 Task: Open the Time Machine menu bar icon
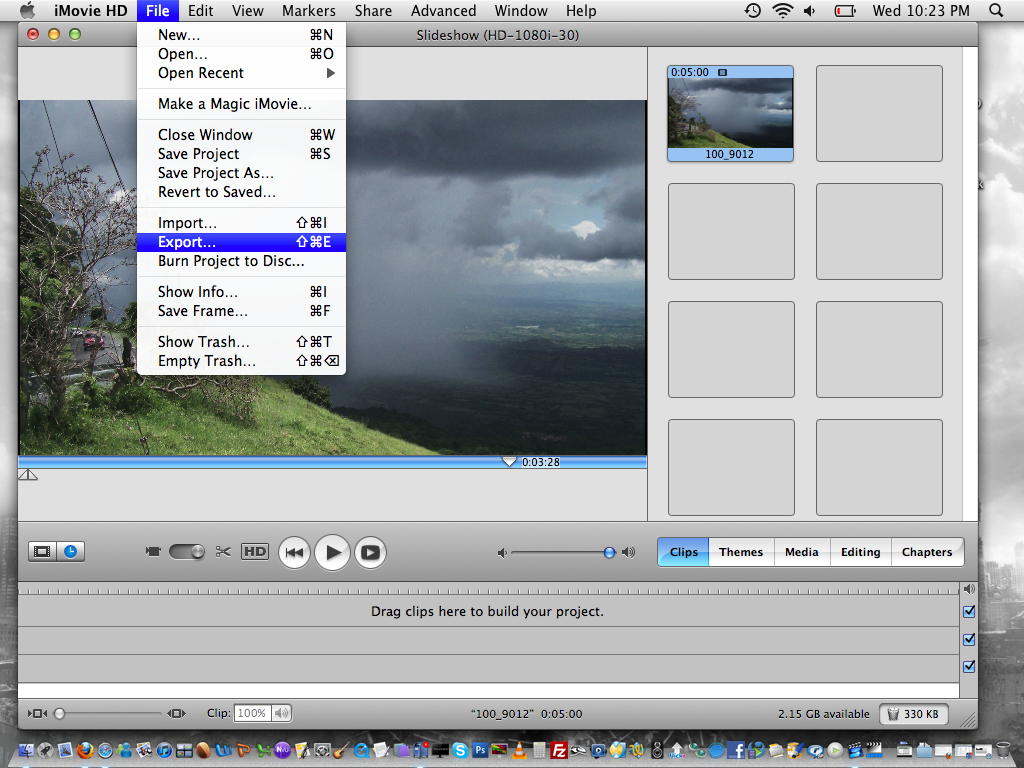coord(753,10)
